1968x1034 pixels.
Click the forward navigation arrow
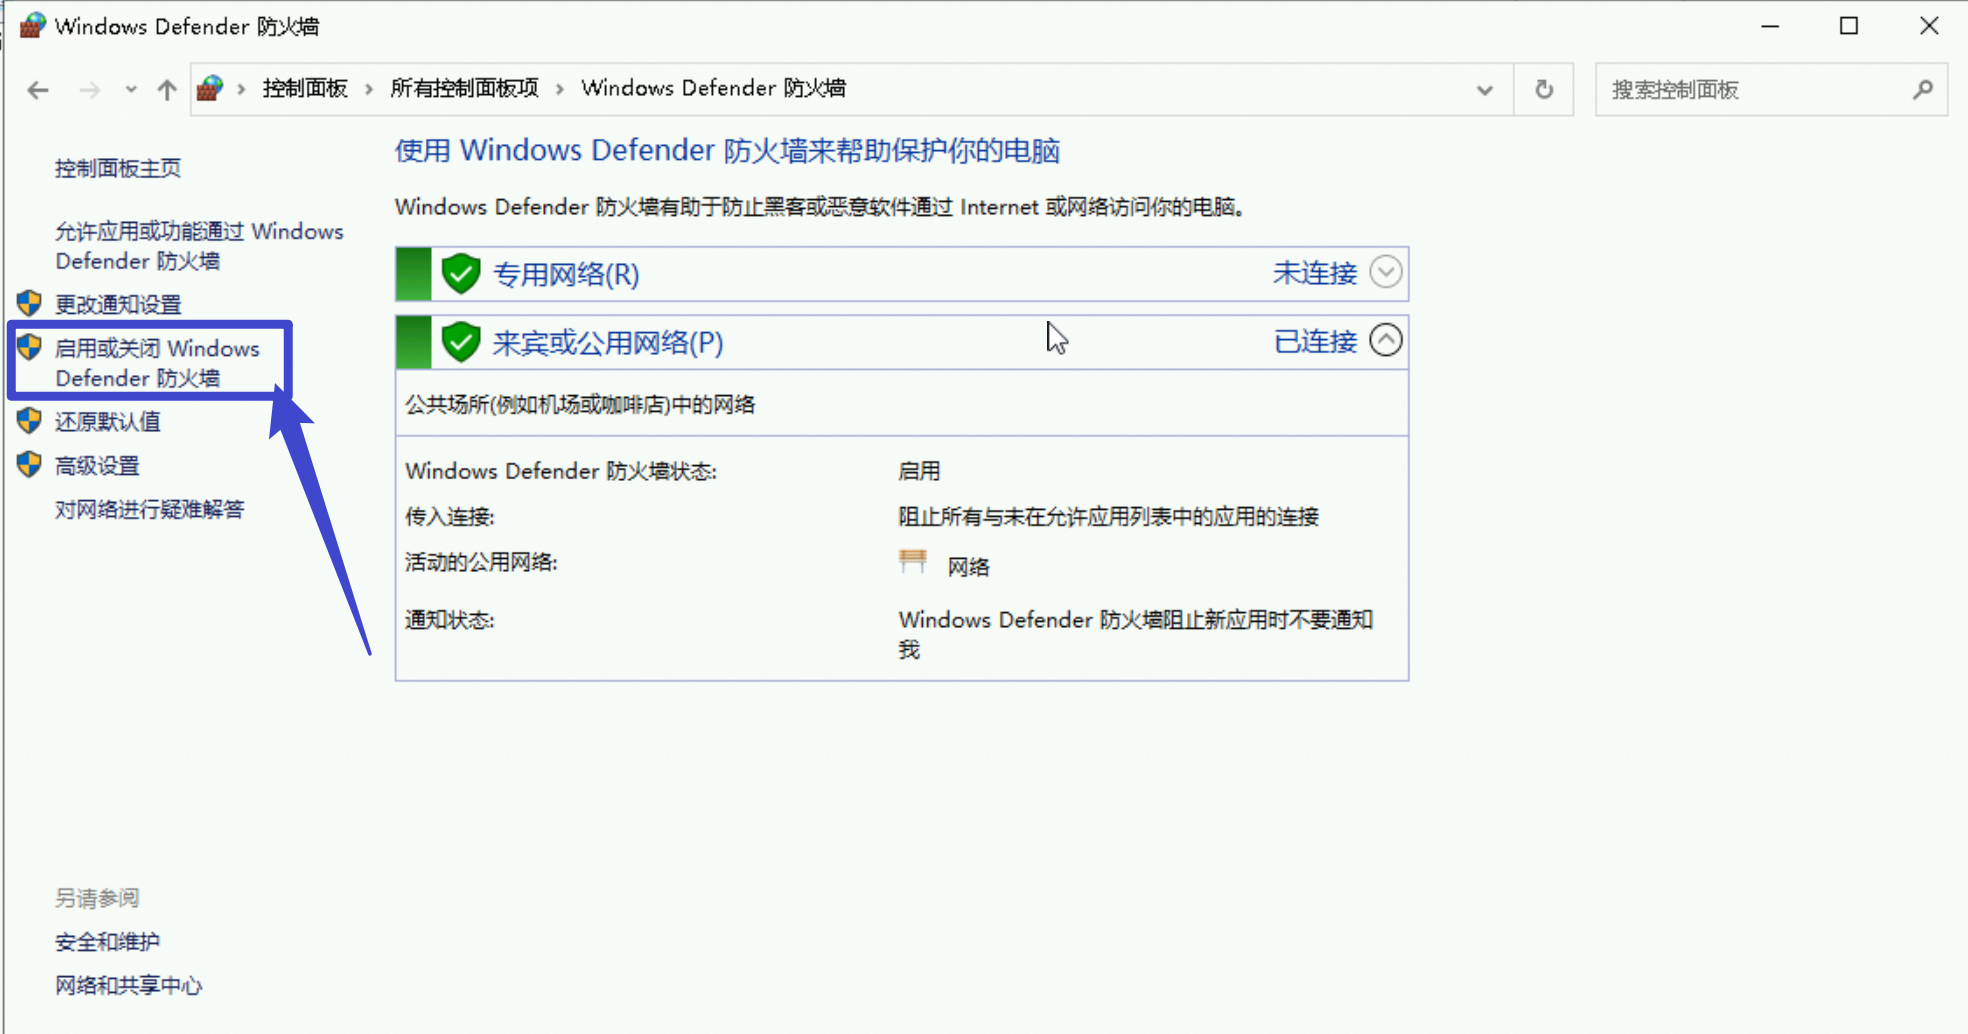click(90, 90)
